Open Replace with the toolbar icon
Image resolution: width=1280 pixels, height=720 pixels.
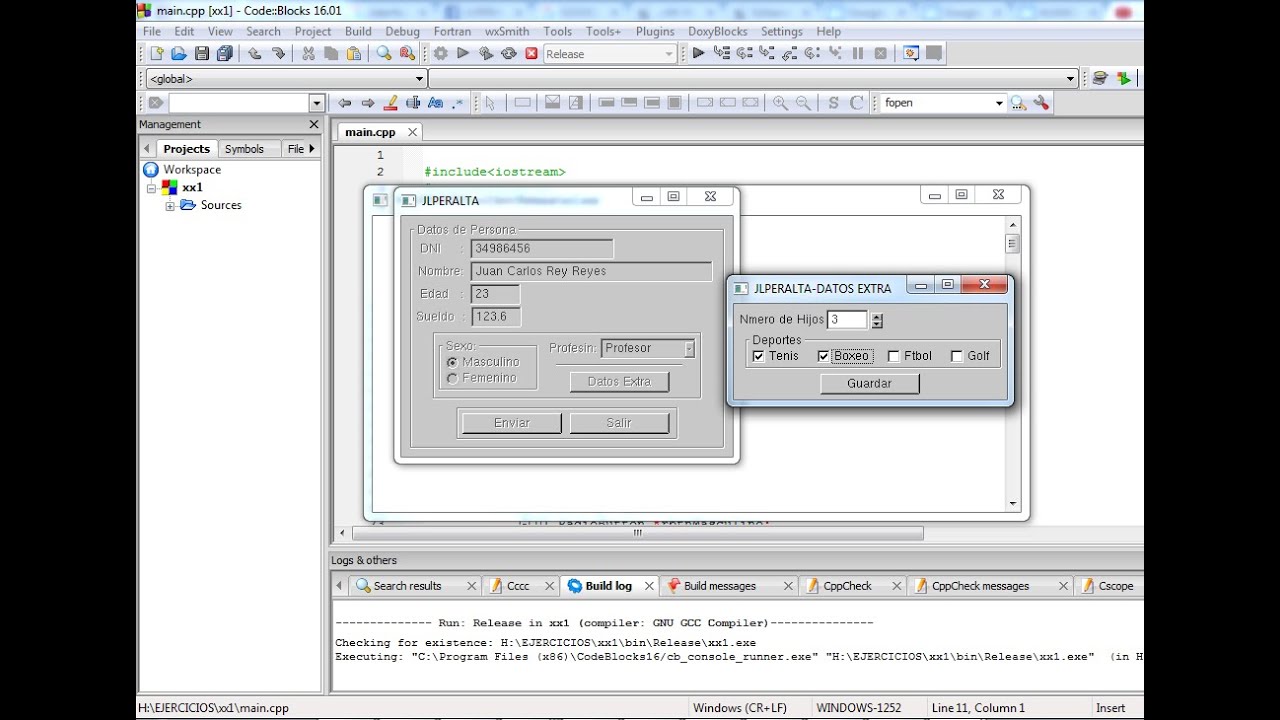coord(407,54)
